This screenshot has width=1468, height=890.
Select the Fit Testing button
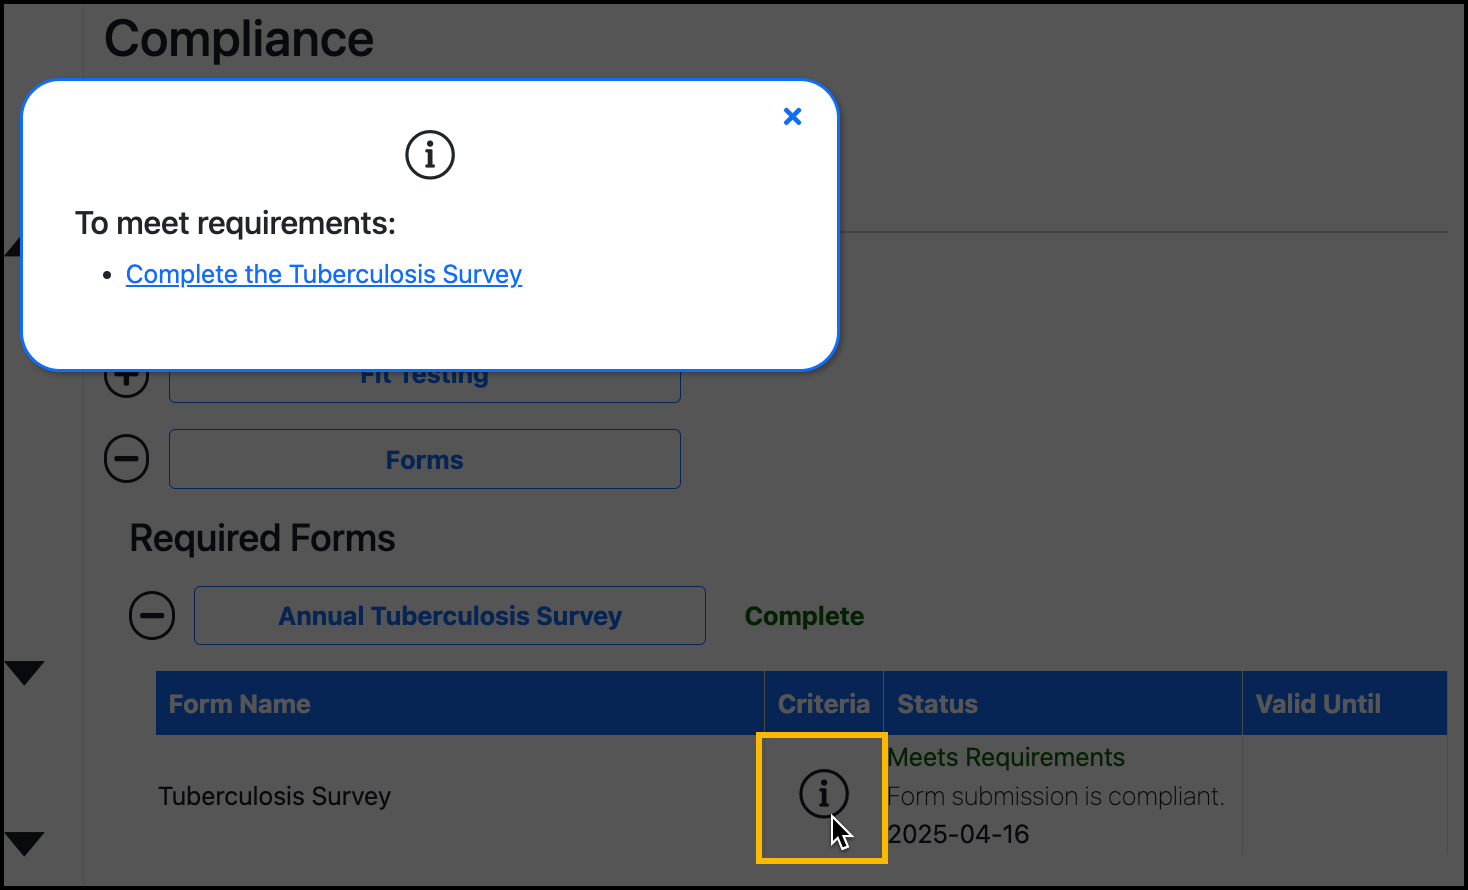424,376
